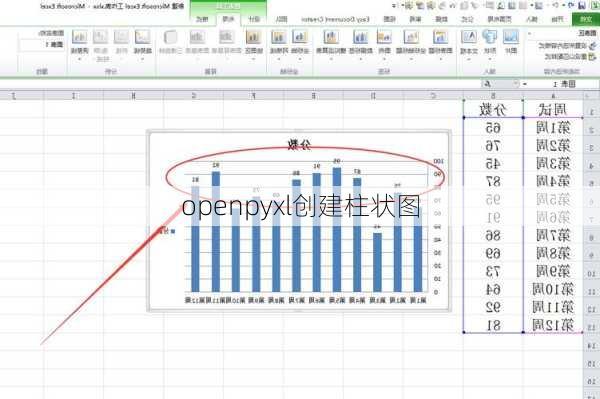Switch to chart tools 格式 (Format) tab
The height and width of the screenshot is (399, 600).
coord(202,19)
